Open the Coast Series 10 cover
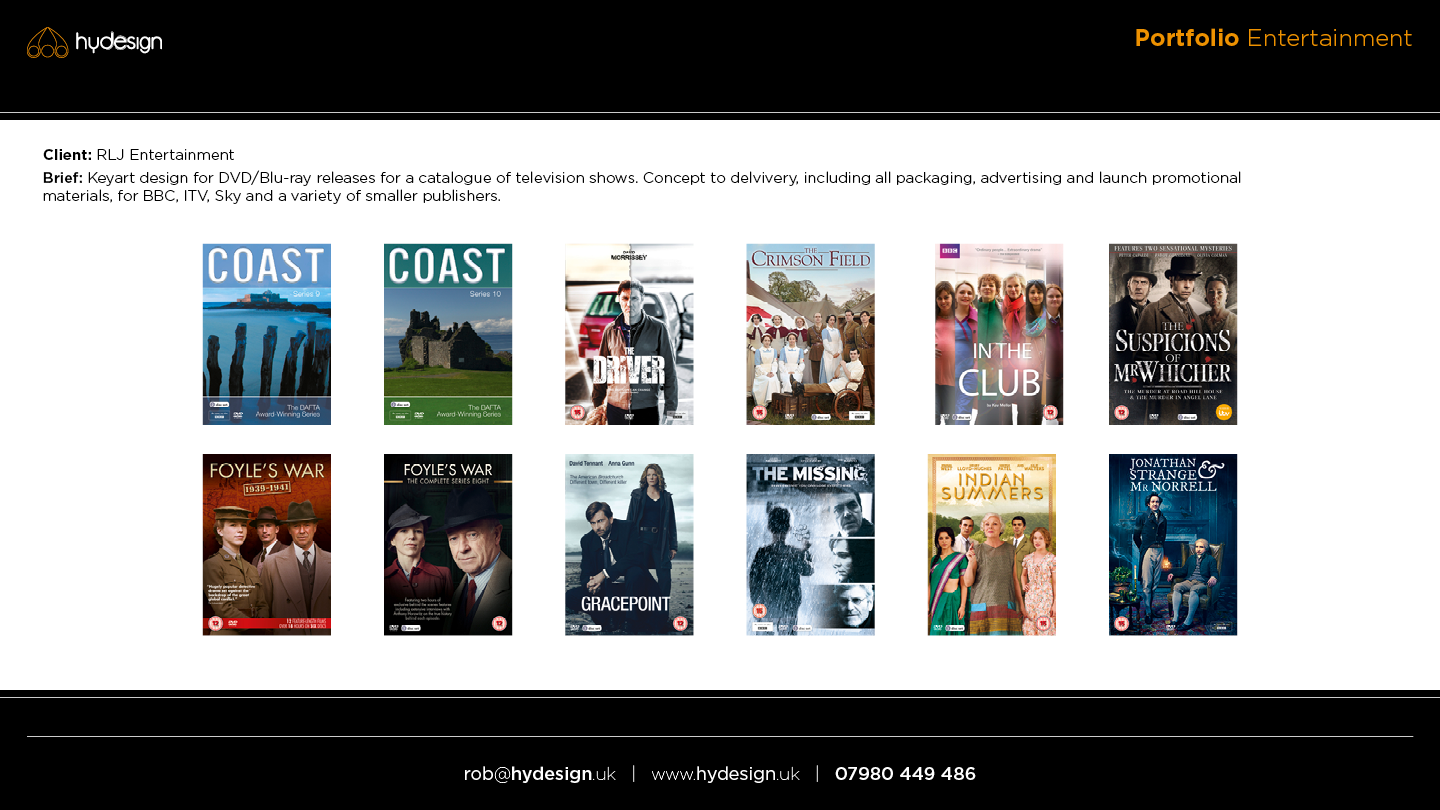The height and width of the screenshot is (810, 1440). point(447,334)
